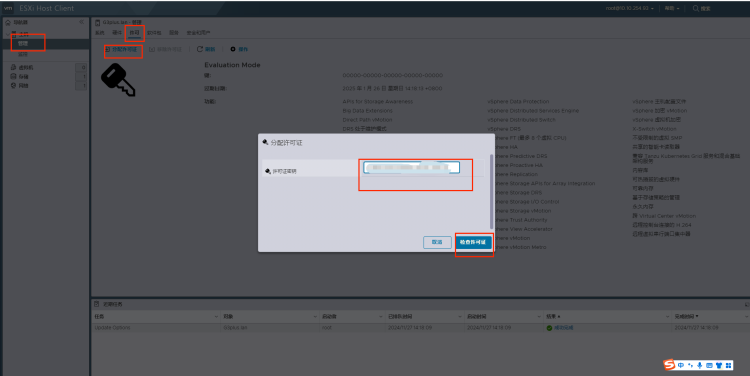Open Sogou toolbox grid icon
750x376 pixels.
coord(728,365)
